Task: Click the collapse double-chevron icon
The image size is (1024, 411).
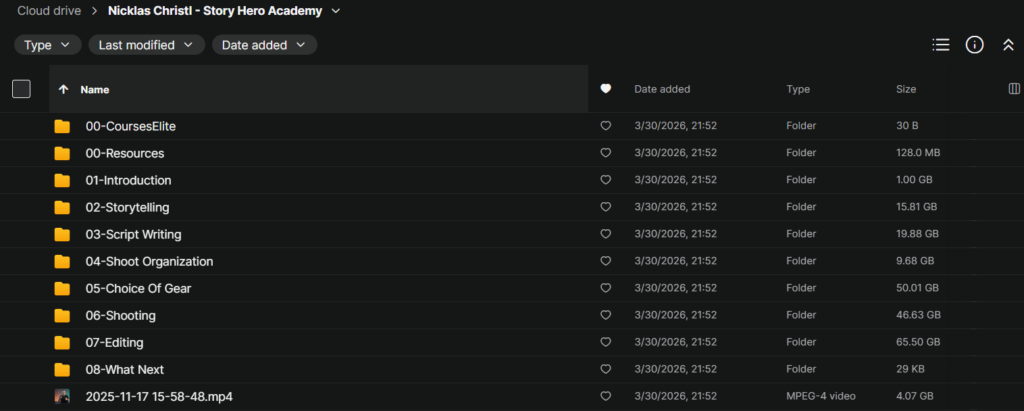Action: (1008, 45)
